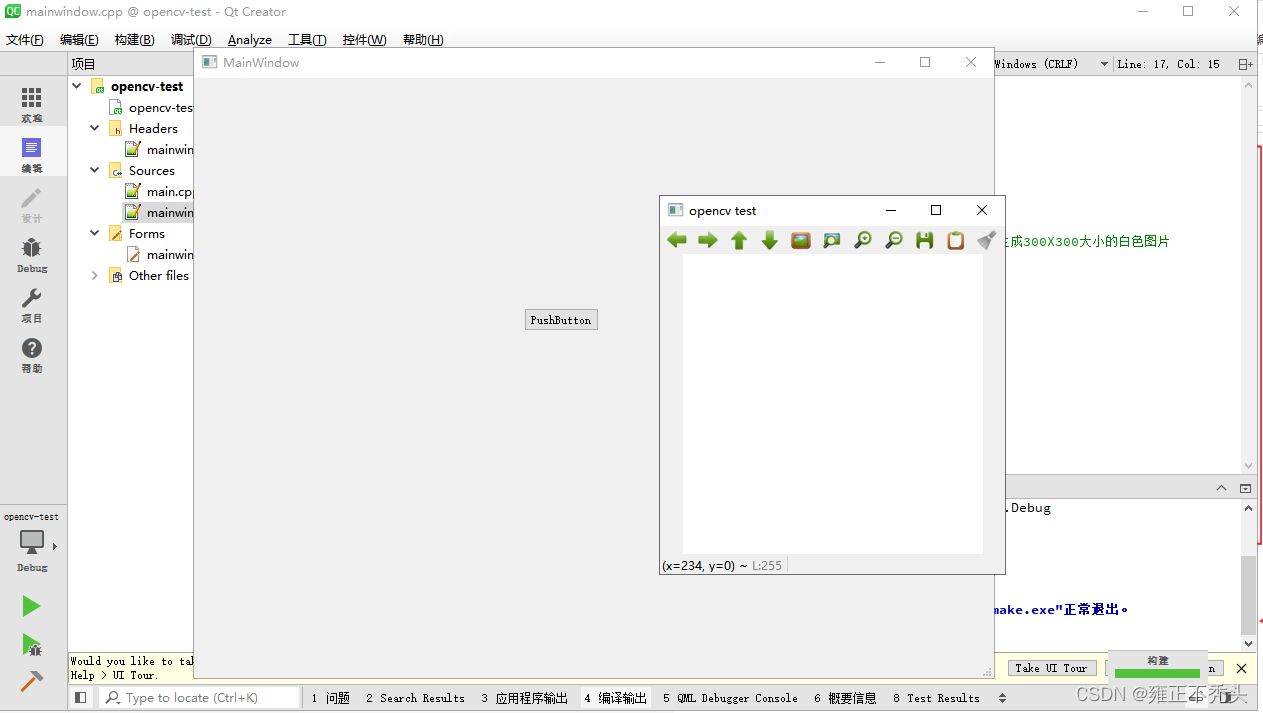Viewport: 1263px width, 713px height.
Task: Click the Type to locate search field
Action: 200,697
